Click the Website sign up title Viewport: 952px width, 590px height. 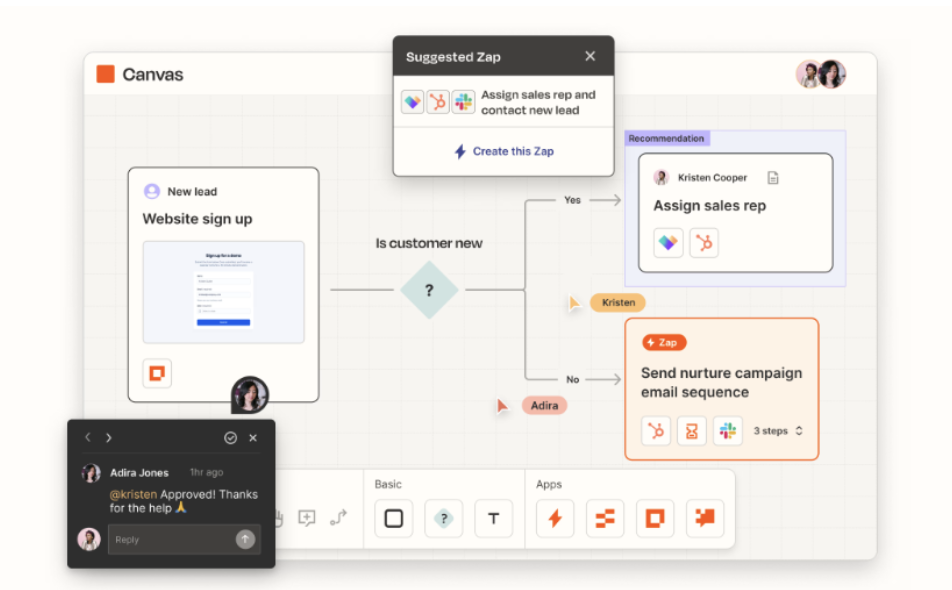197,219
